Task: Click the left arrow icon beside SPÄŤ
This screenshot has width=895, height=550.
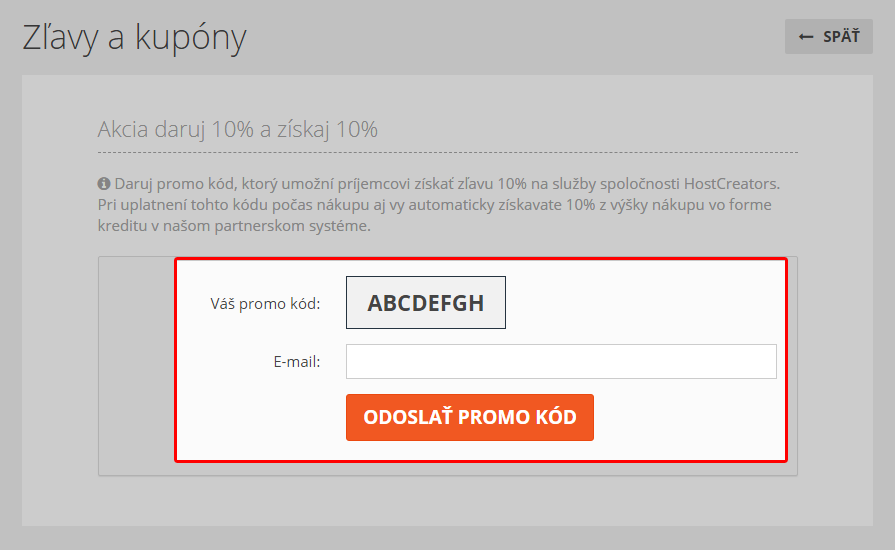Action: point(805,37)
